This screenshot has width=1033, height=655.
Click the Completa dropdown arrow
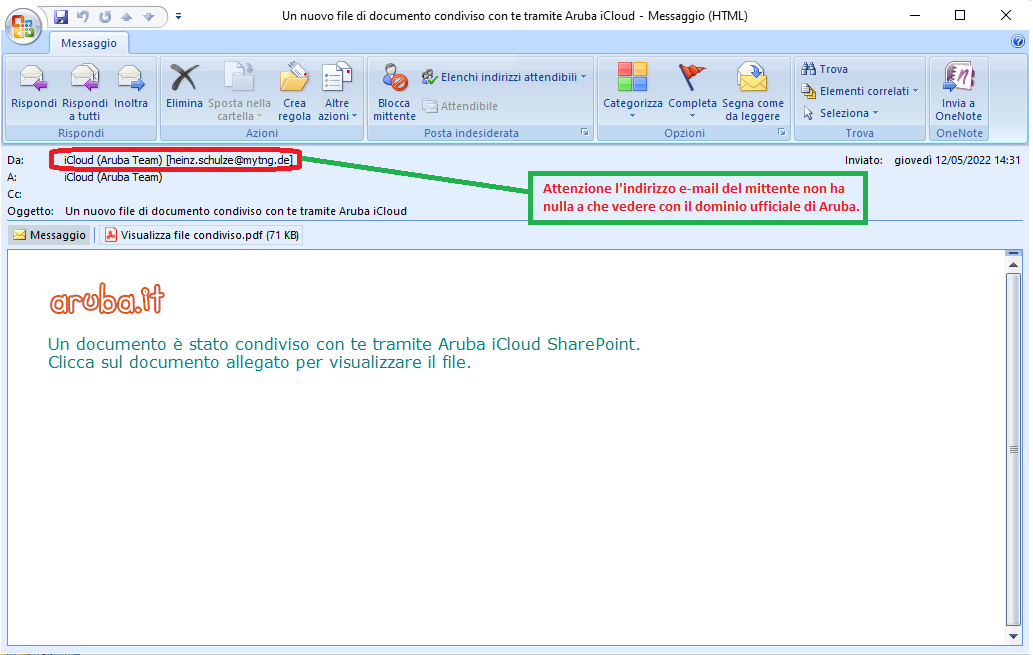pyautogui.click(x=692, y=116)
